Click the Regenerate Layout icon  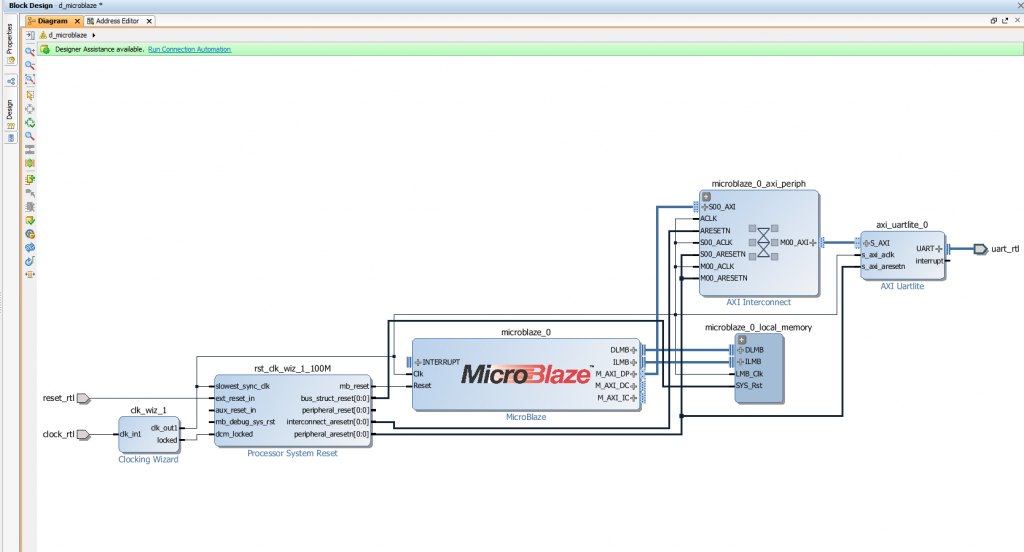click(x=30, y=123)
